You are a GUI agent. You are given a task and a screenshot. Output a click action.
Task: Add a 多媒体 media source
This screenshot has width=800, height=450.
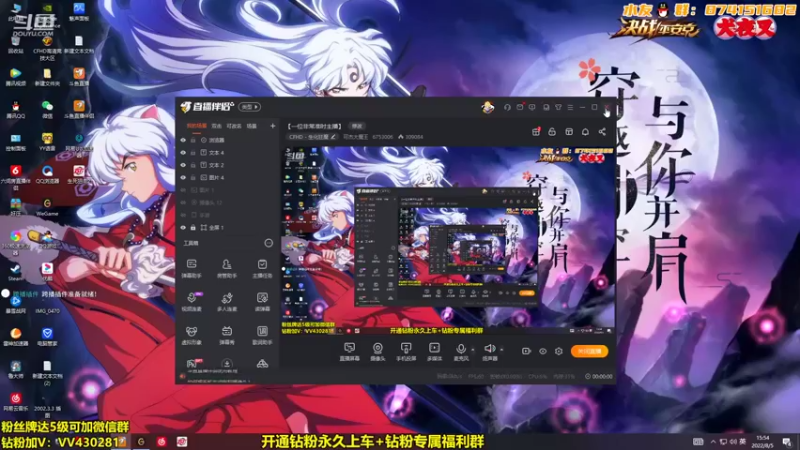(x=434, y=352)
